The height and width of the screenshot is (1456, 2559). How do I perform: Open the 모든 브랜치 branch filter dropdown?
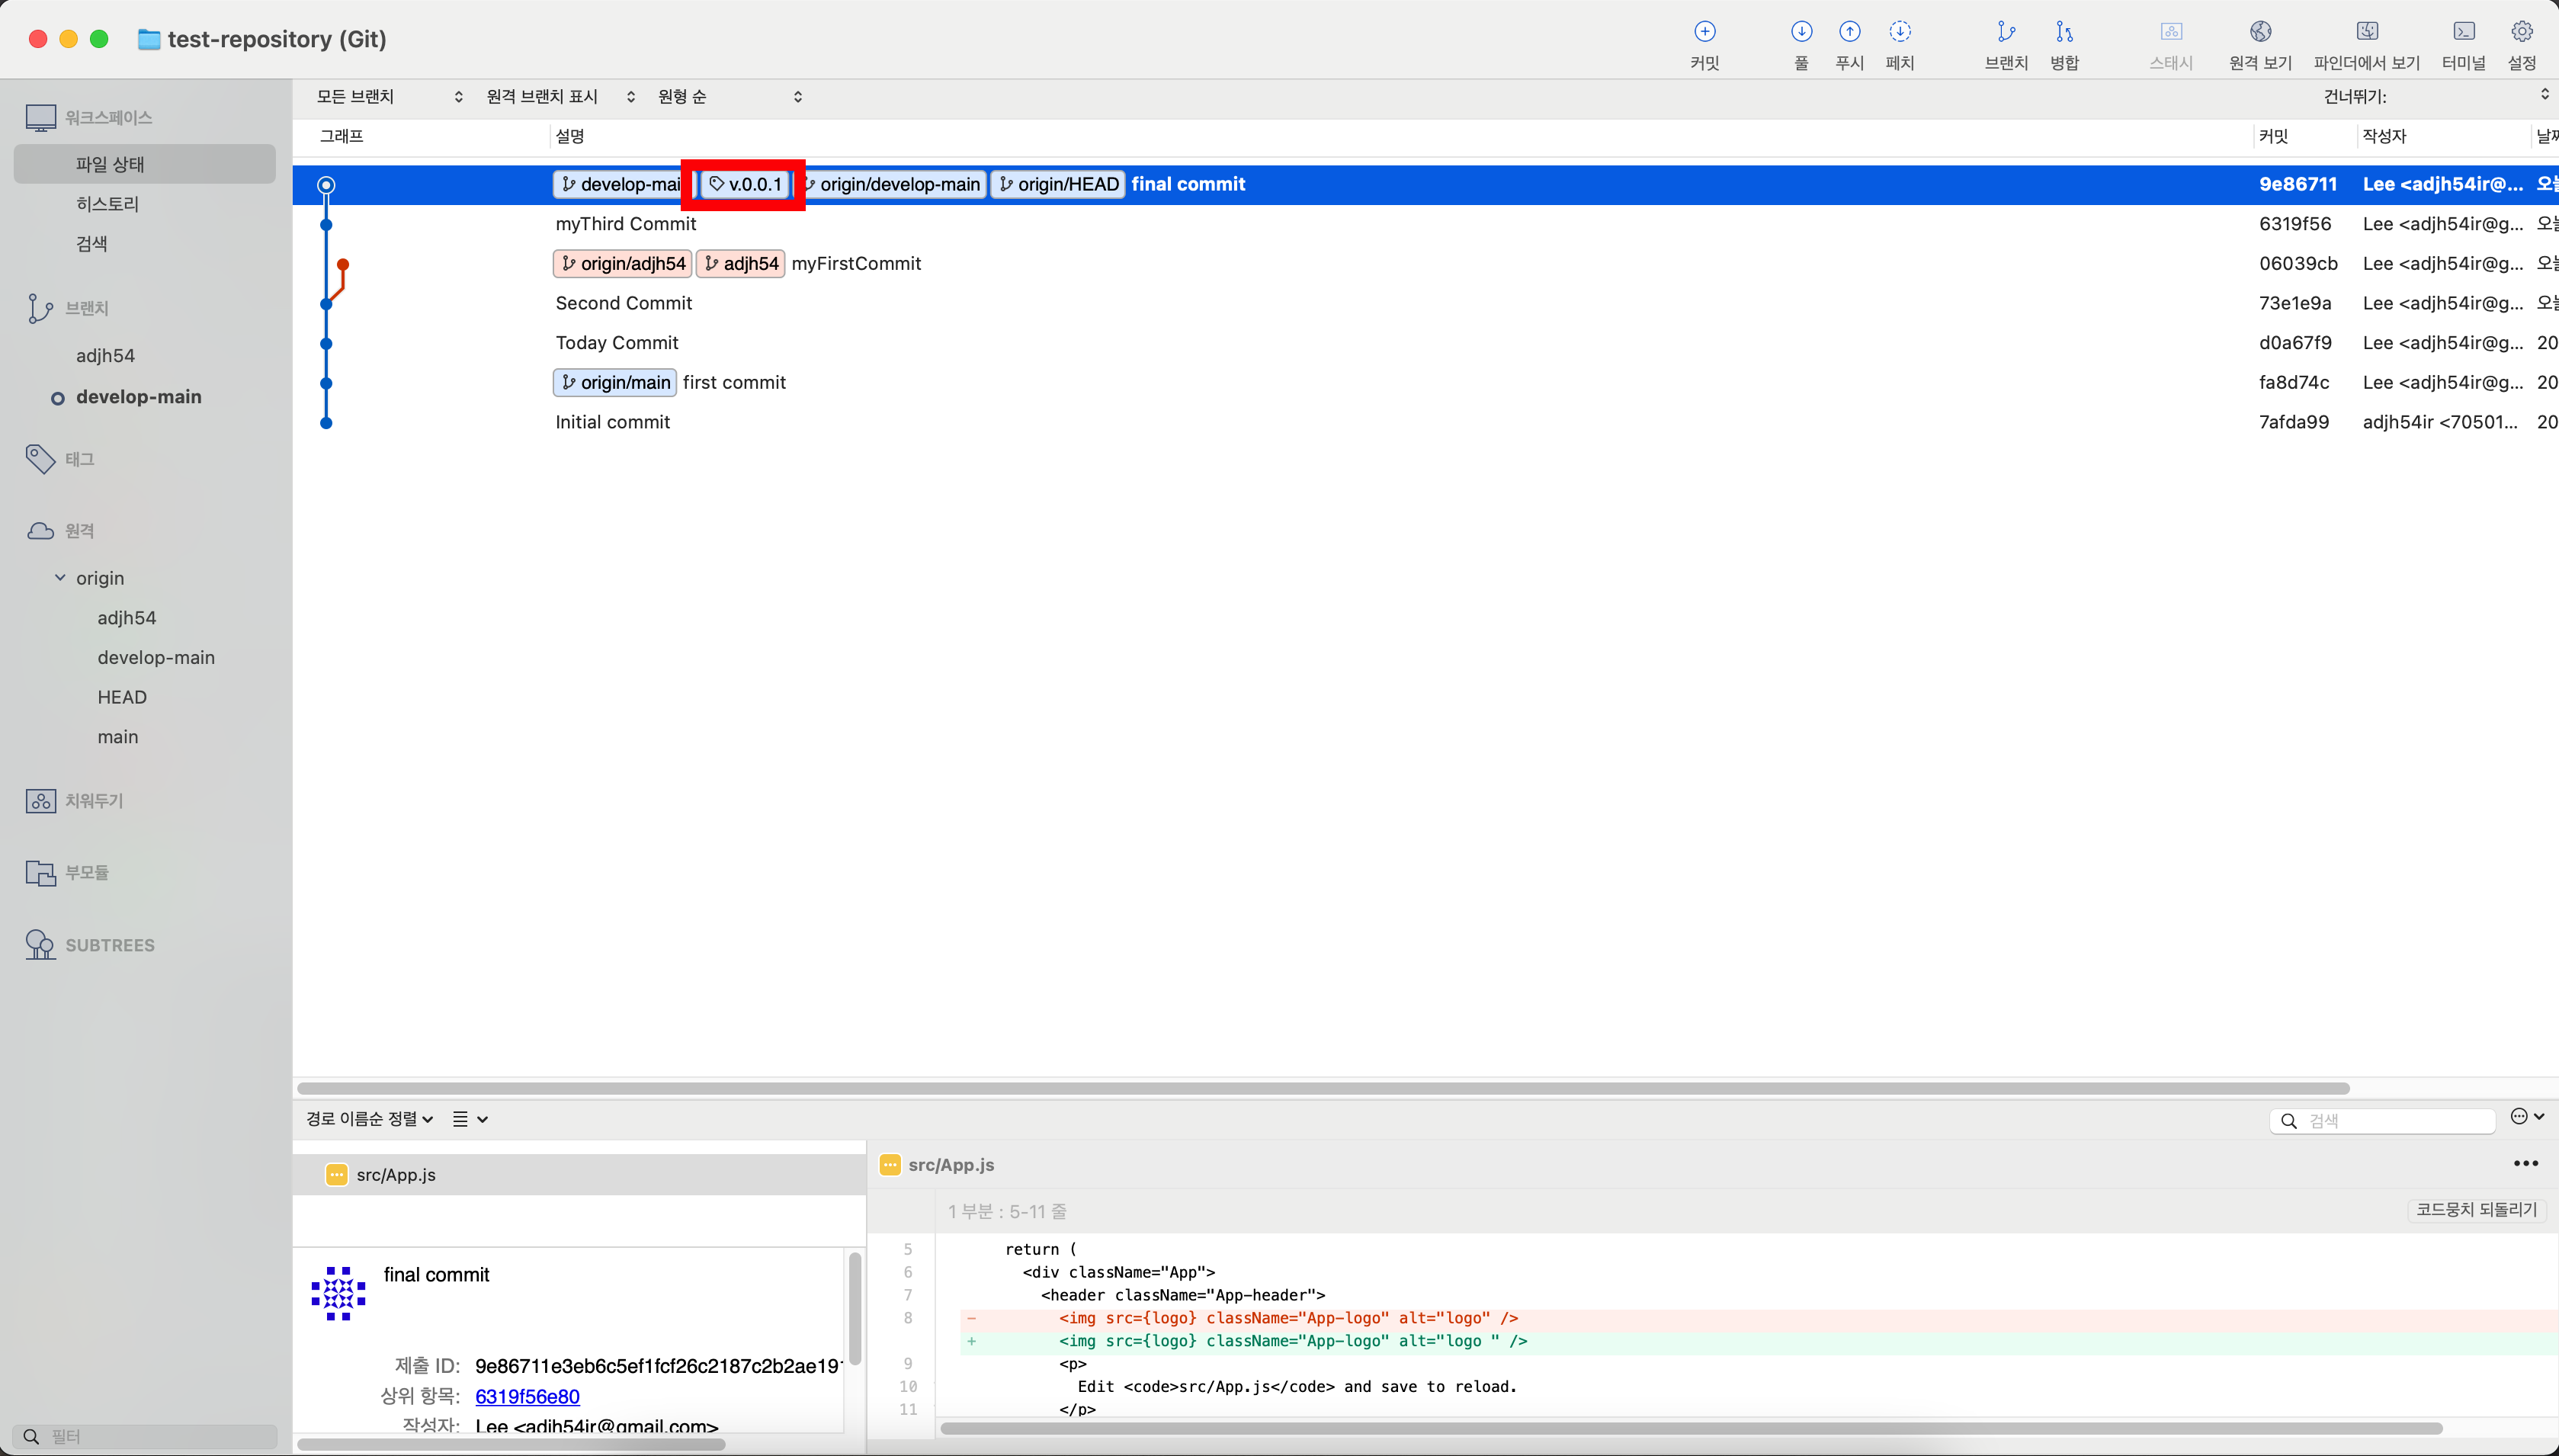(x=389, y=97)
